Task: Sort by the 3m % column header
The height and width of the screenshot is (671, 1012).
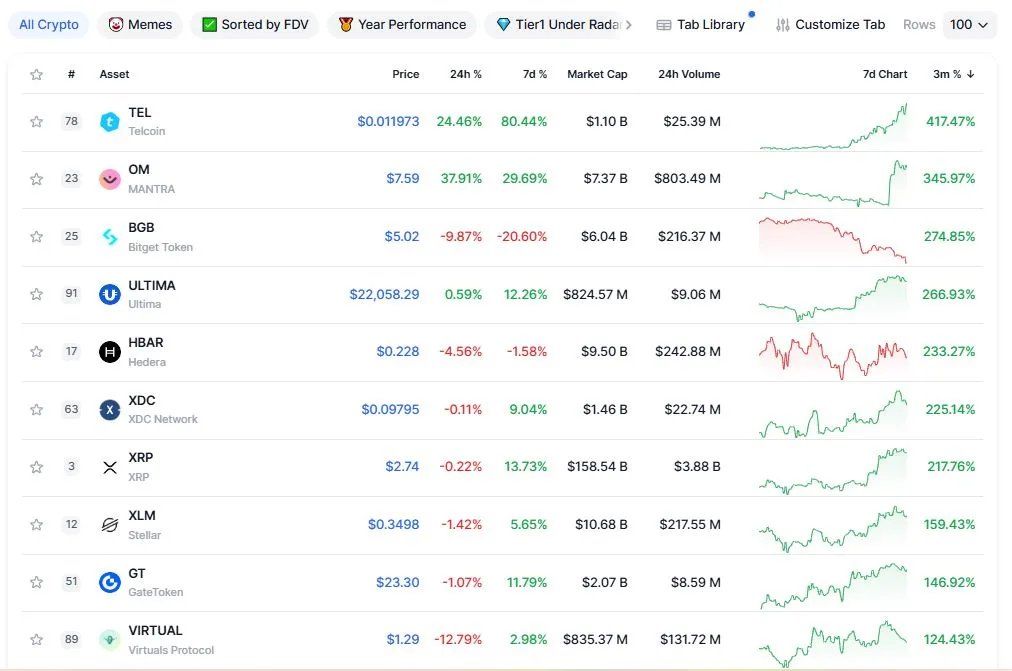Action: coord(953,74)
